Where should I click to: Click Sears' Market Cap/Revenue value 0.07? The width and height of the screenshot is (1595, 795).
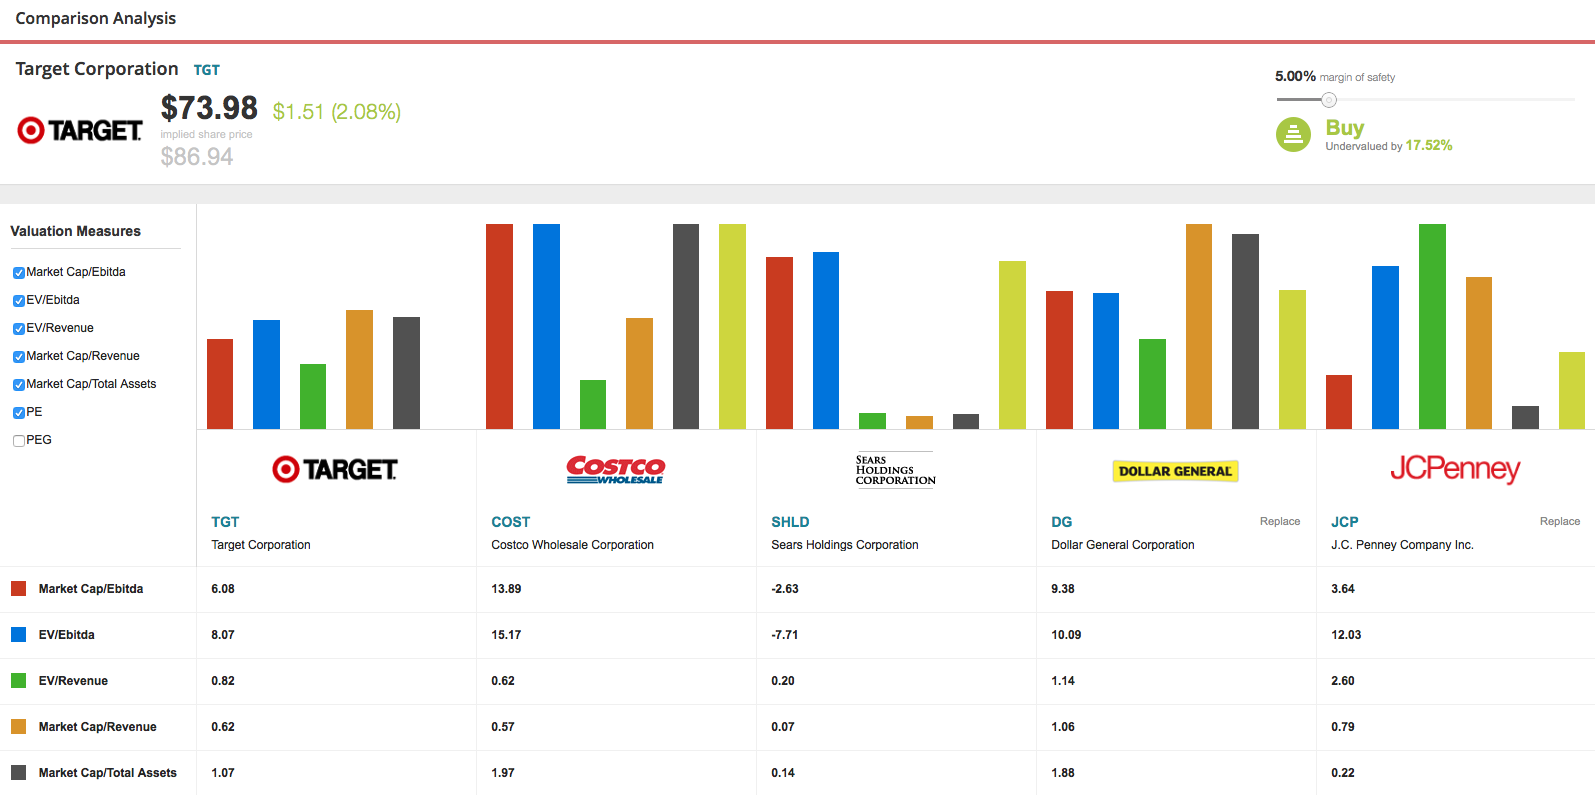coord(783,727)
